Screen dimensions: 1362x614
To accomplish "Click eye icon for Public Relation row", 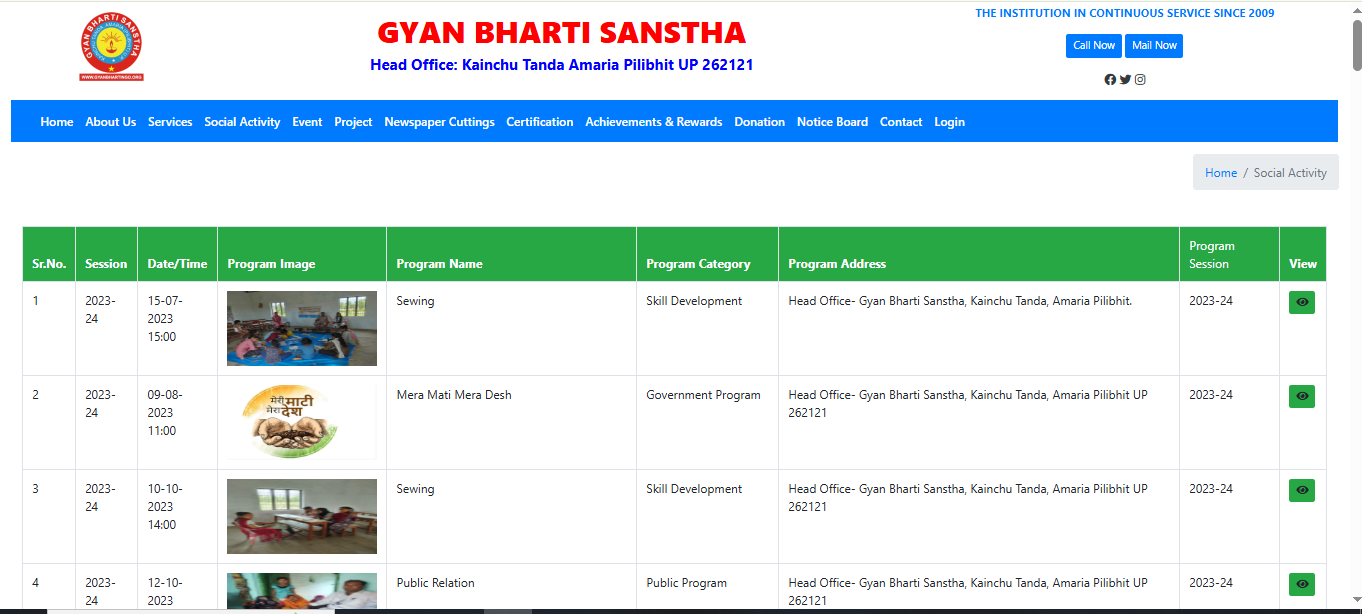I will pos(1301,584).
